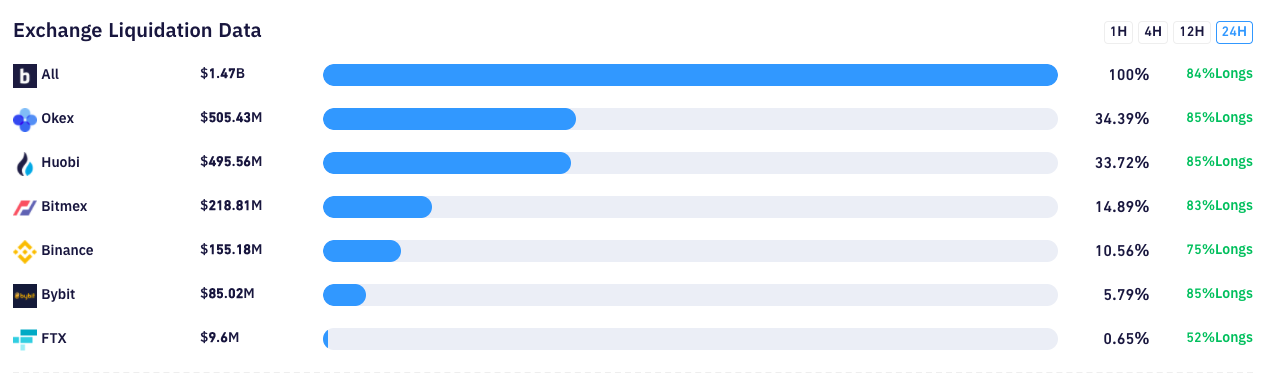1277x373 pixels.
Task: Open the Huobi exchange name link
Action: tap(60, 162)
